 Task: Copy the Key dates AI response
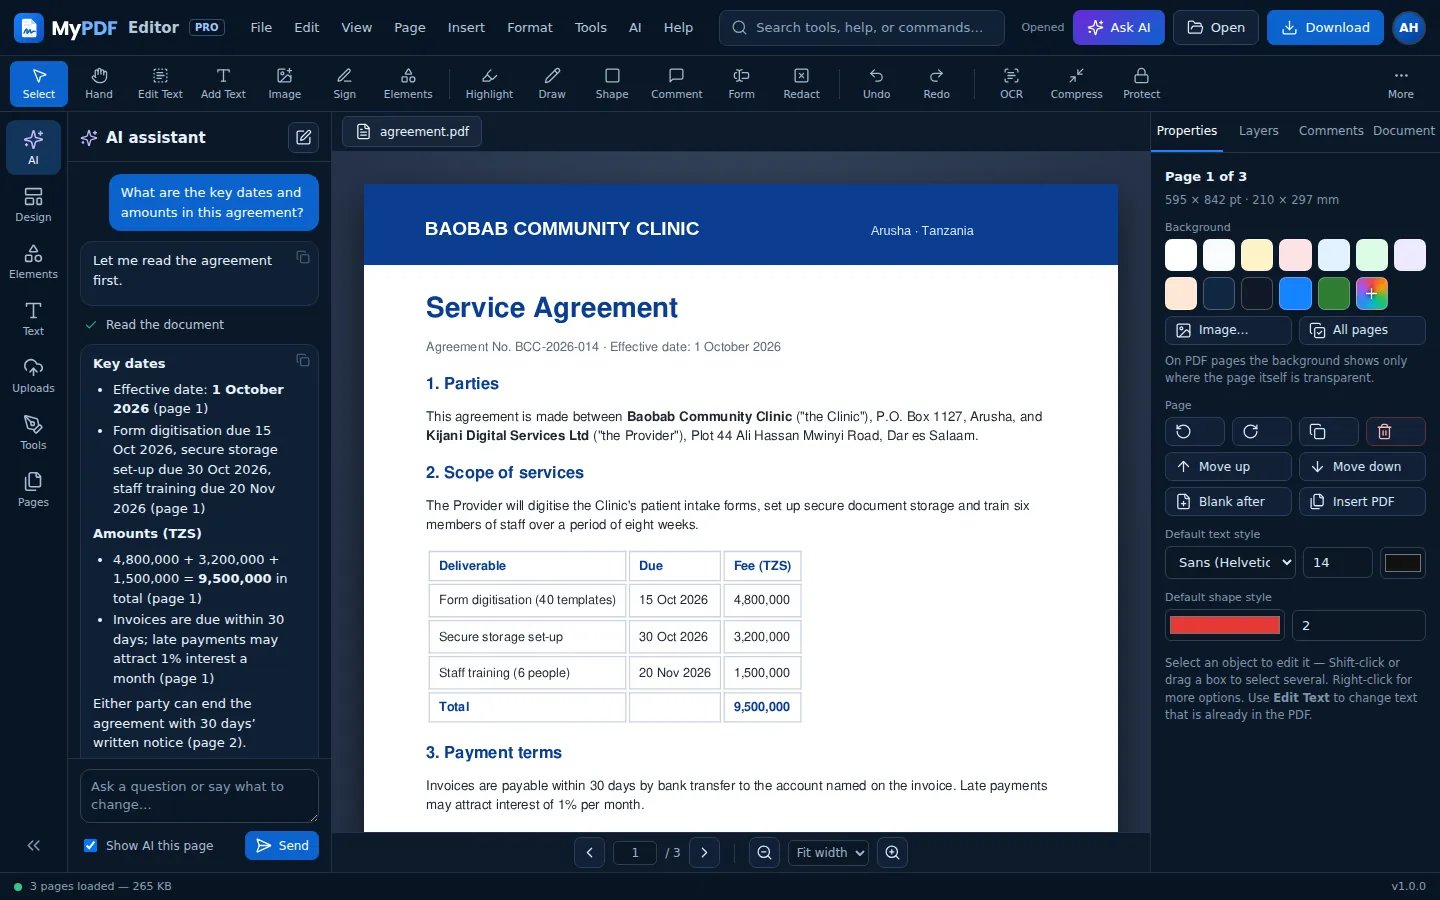(x=303, y=361)
